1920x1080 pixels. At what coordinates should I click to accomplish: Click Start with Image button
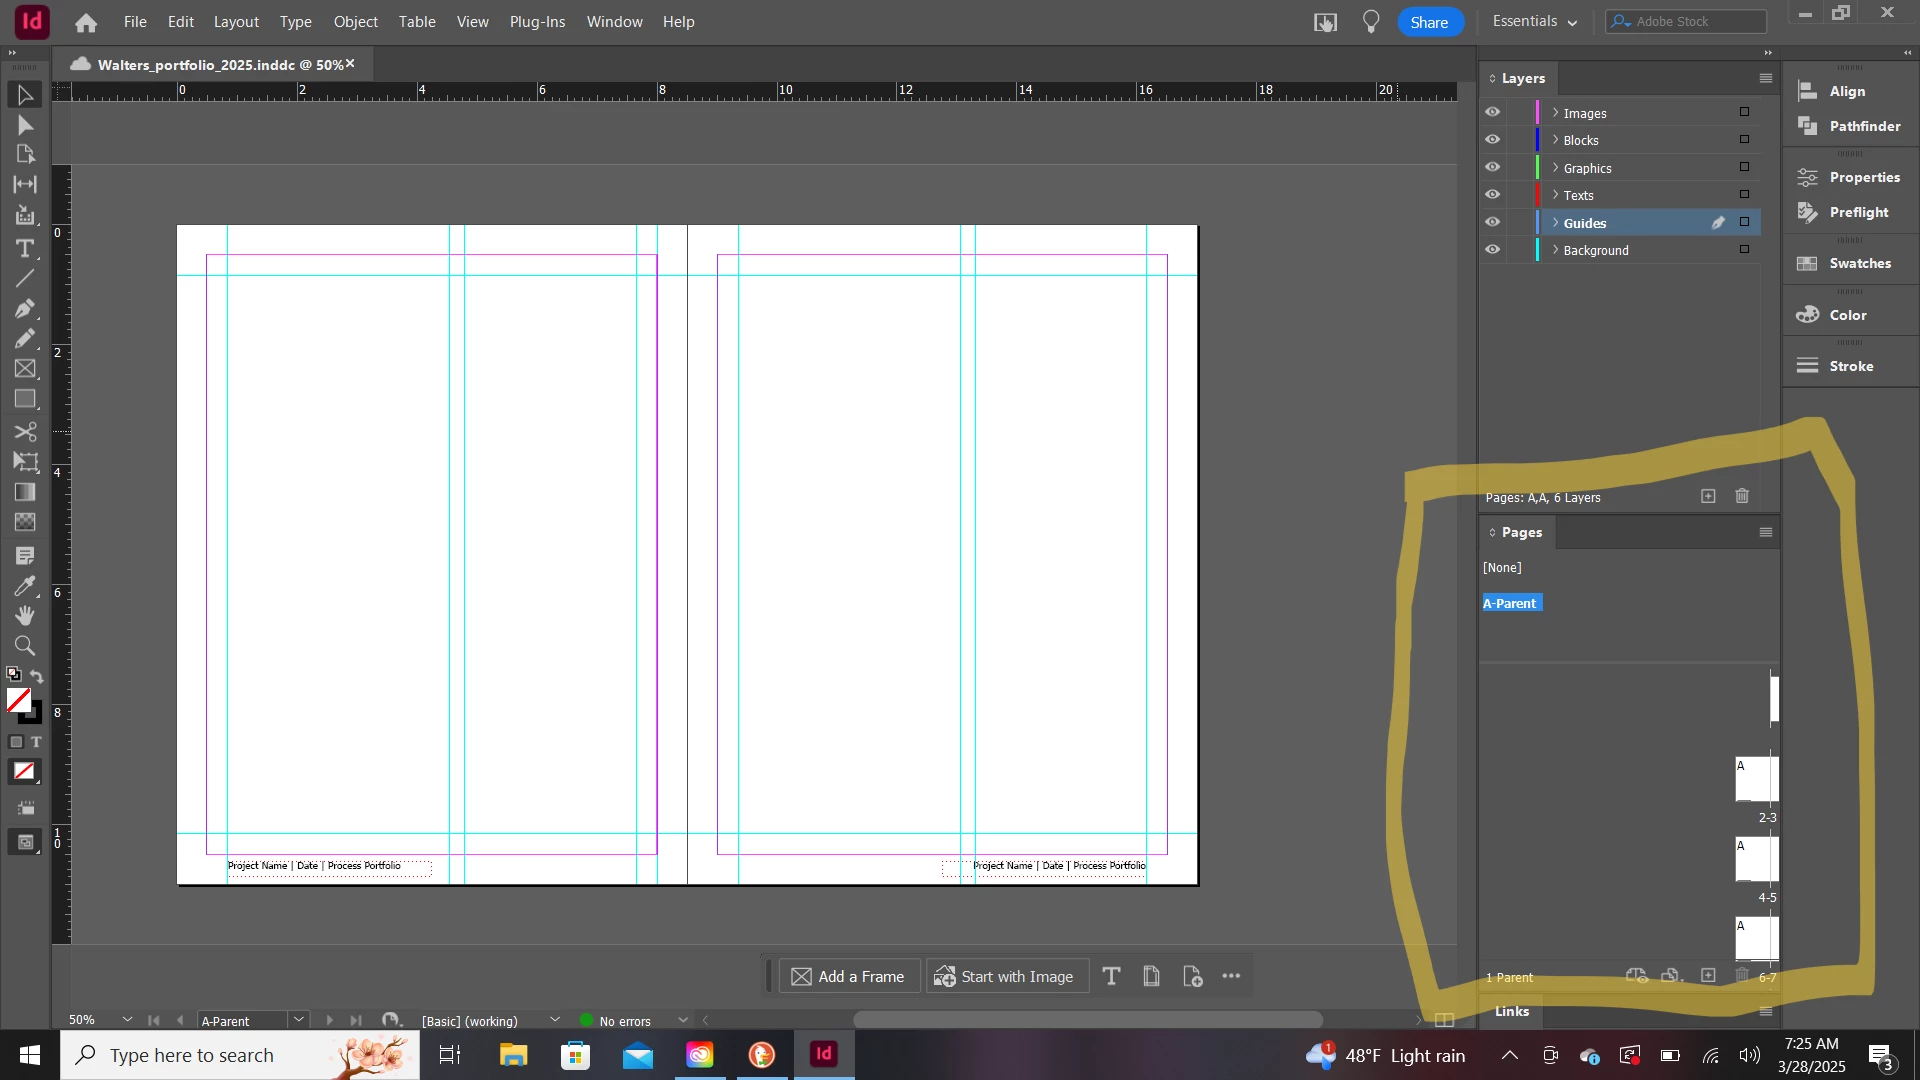1005,976
